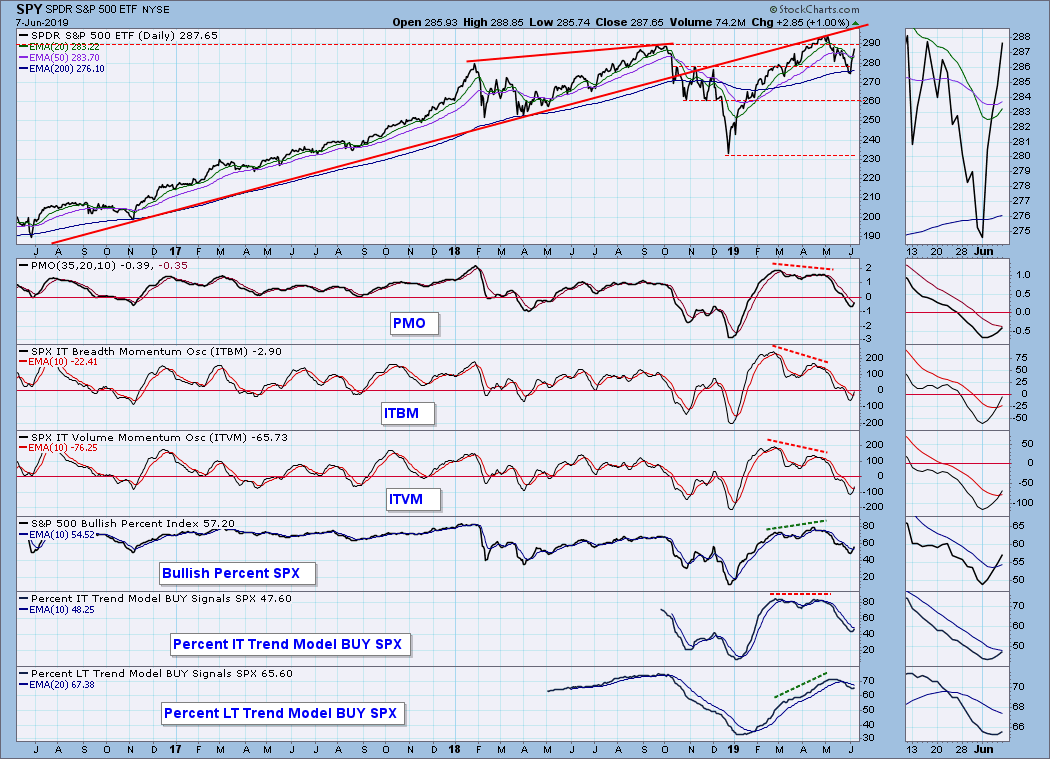The width and height of the screenshot is (1050, 759).
Task: Click the EMA(20) 67.38 legend entry
Action: click(57, 685)
